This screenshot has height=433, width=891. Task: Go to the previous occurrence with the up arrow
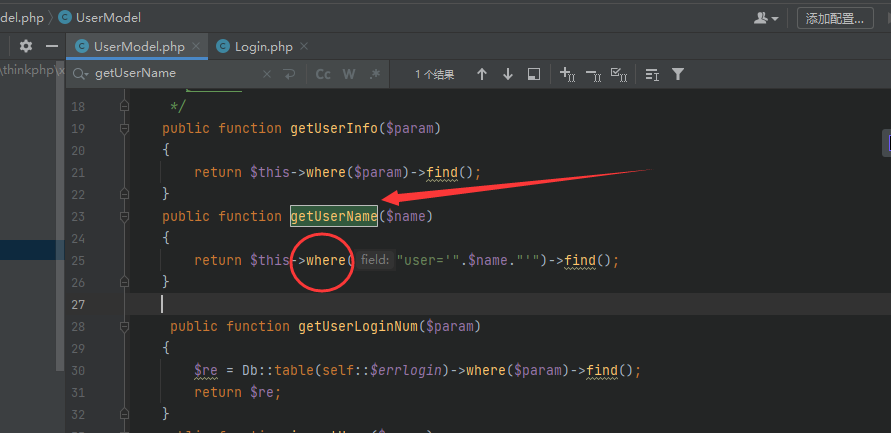(x=482, y=74)
